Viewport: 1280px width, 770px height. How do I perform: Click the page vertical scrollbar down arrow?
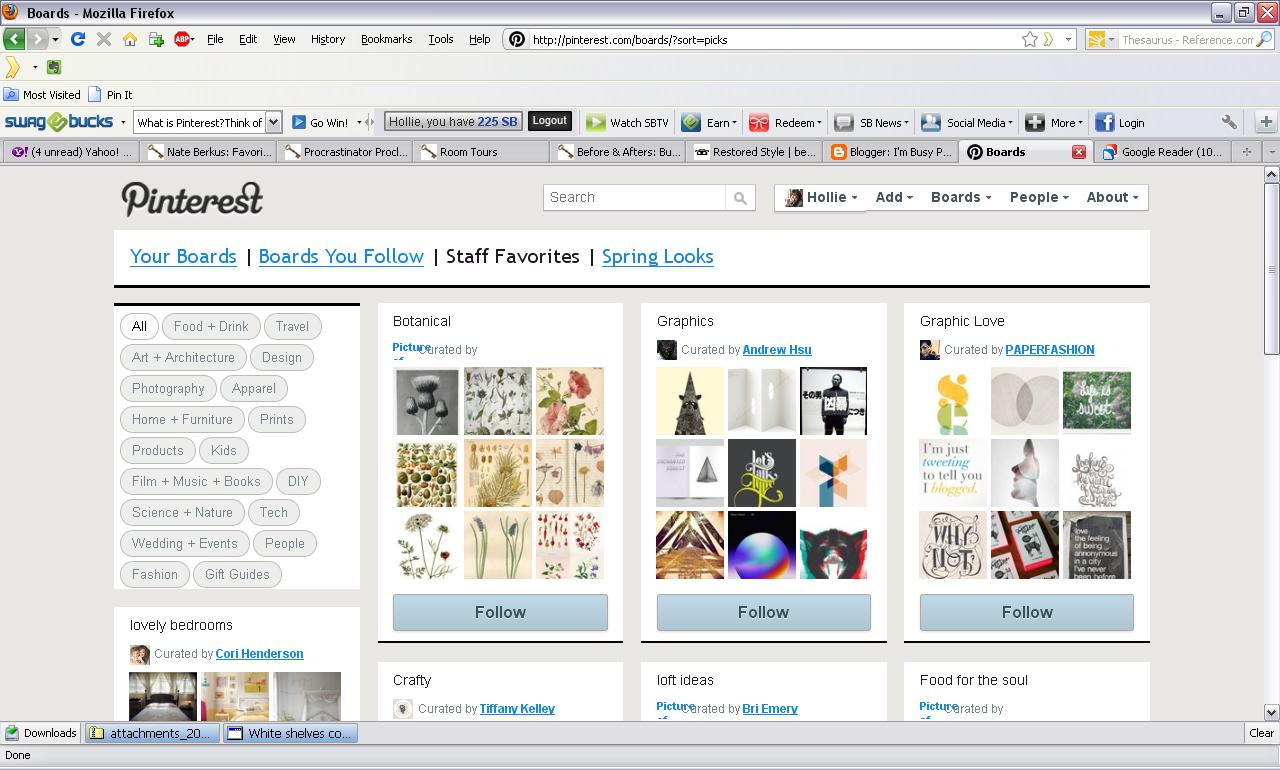click(x=1271, y=712)
